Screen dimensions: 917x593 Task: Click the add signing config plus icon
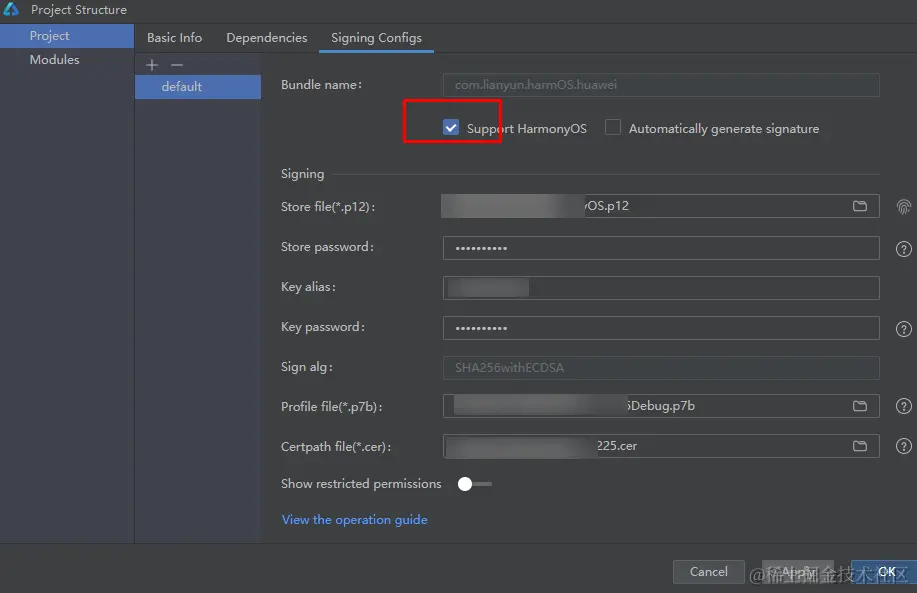click(152, 65)
